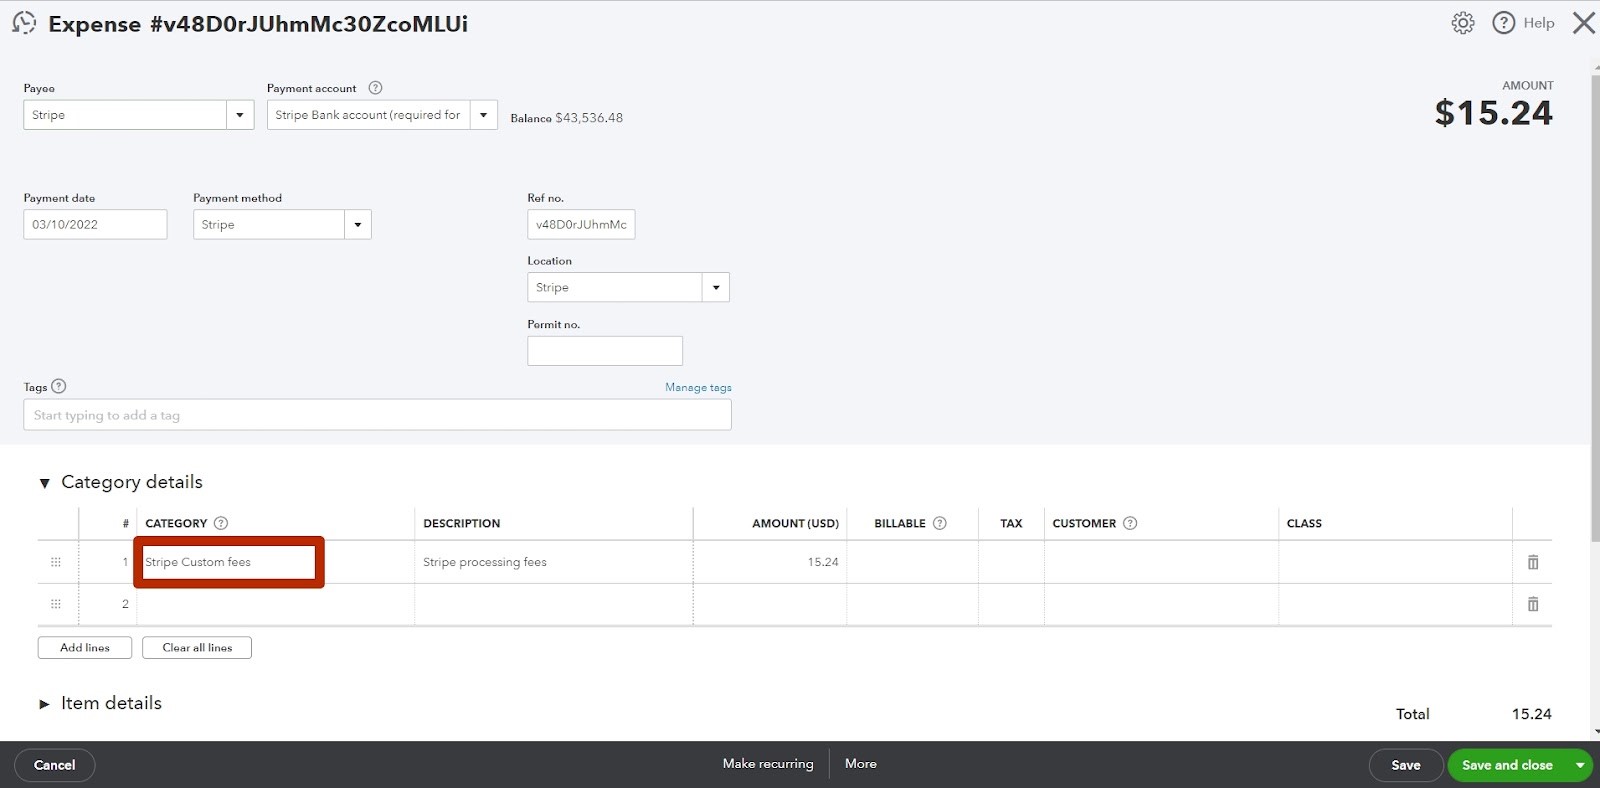Image resolution: width=1600 pixels, height=788 pixels.
Task: Open the Location dropdown arrow
Action: (x=716, y=287)
